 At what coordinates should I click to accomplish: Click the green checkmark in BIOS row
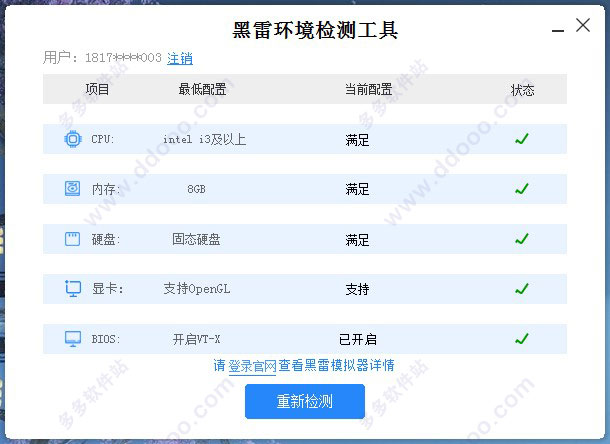[x=522, y=339]
